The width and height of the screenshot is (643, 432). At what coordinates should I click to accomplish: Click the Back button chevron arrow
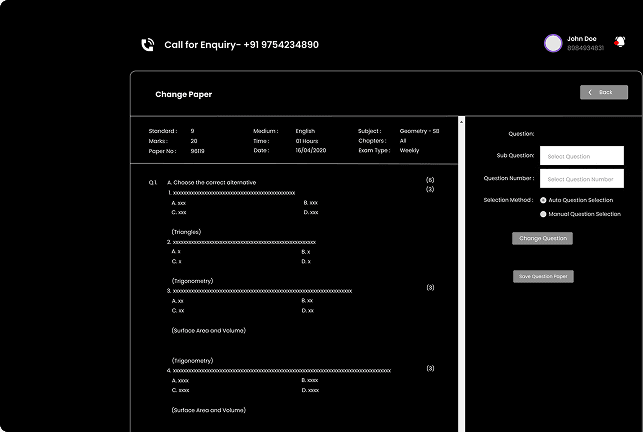[x=590, y=92]
